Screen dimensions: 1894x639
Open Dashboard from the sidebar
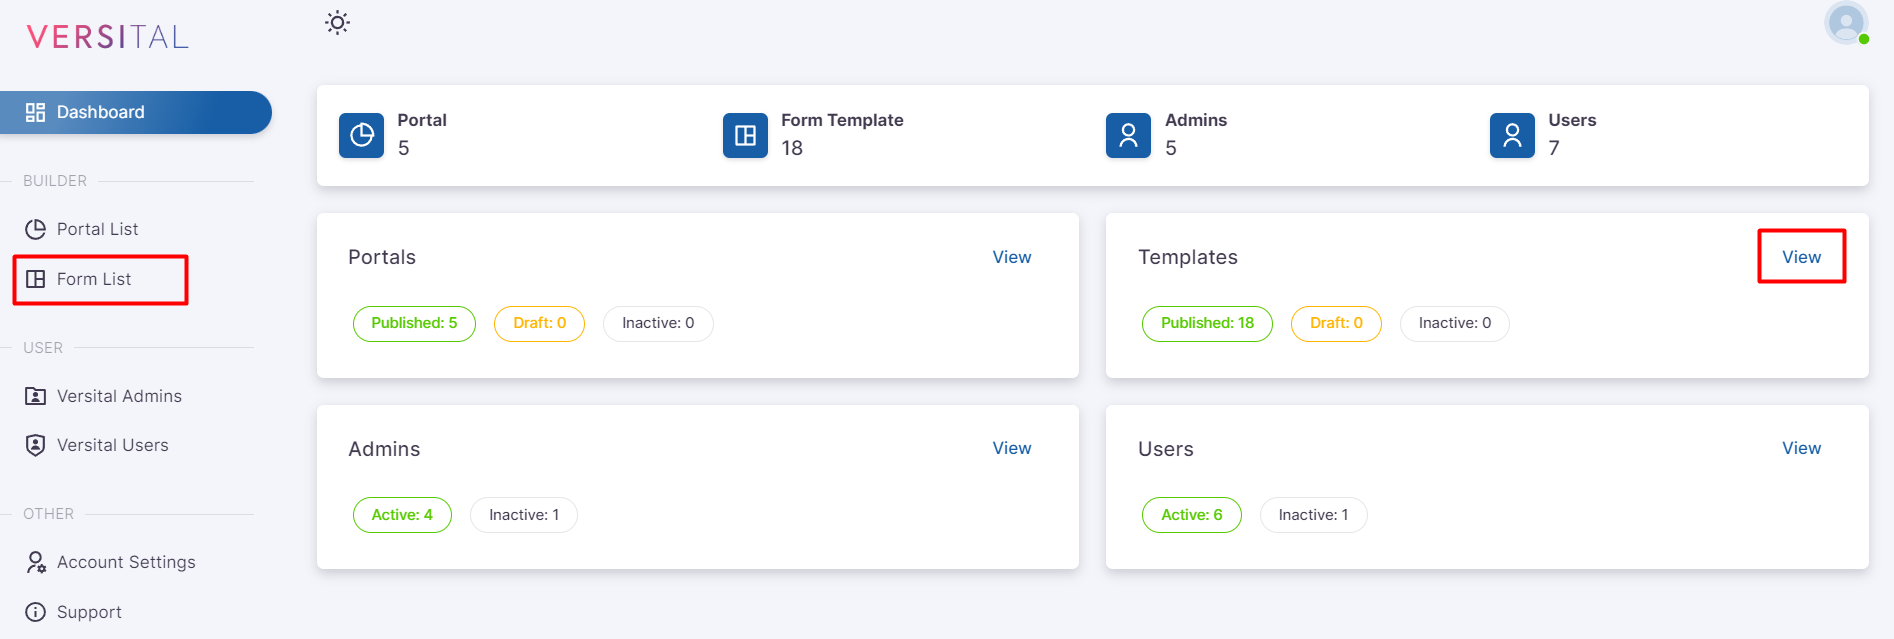click(100, 112)
